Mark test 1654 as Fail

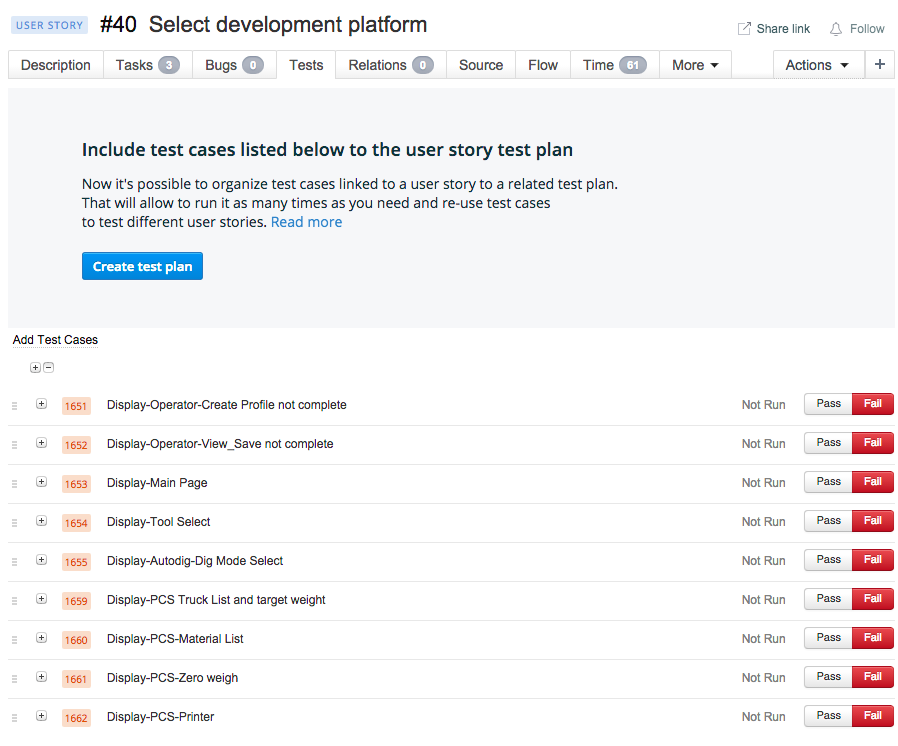[x=873, y=520]
